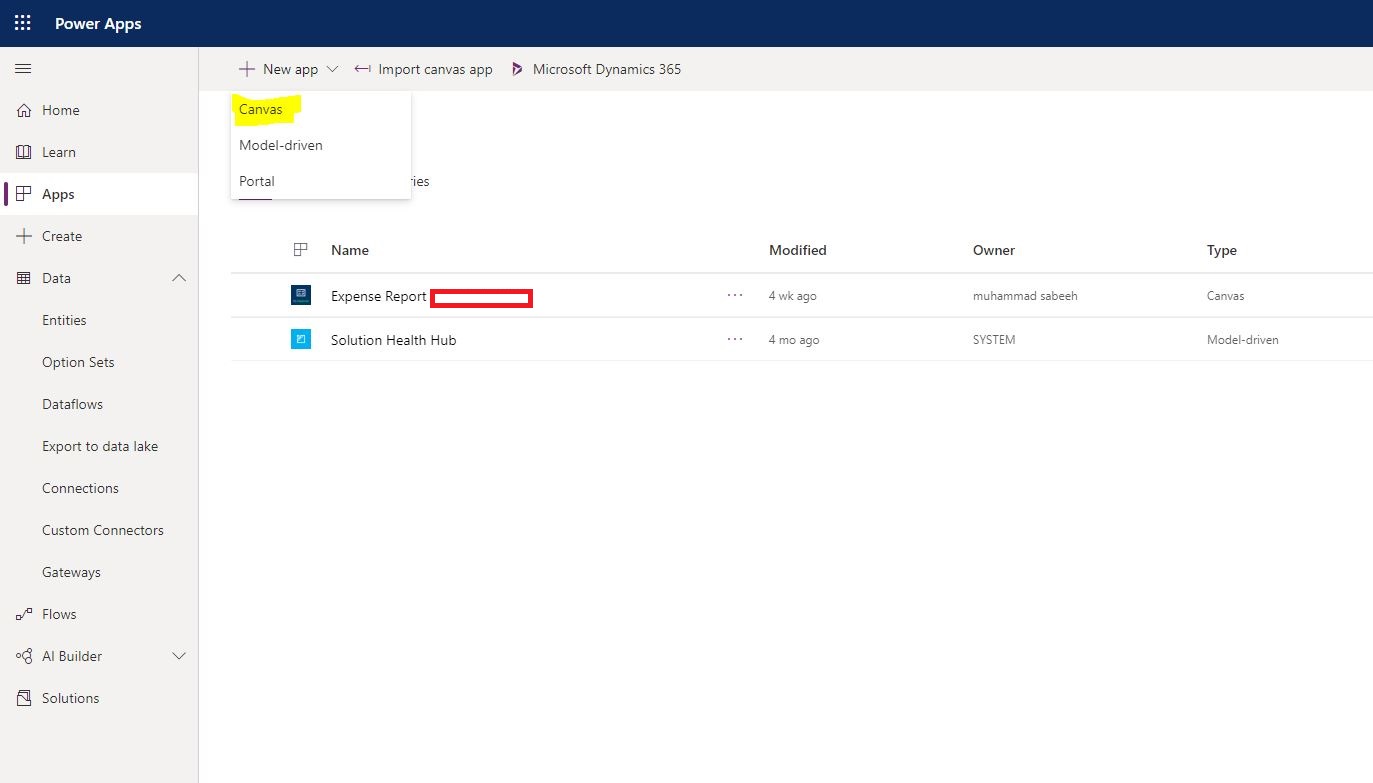This screenshot has height=783, width=1373.
Task: Choose Canvas from the New app menu
Action: (260, 110)
